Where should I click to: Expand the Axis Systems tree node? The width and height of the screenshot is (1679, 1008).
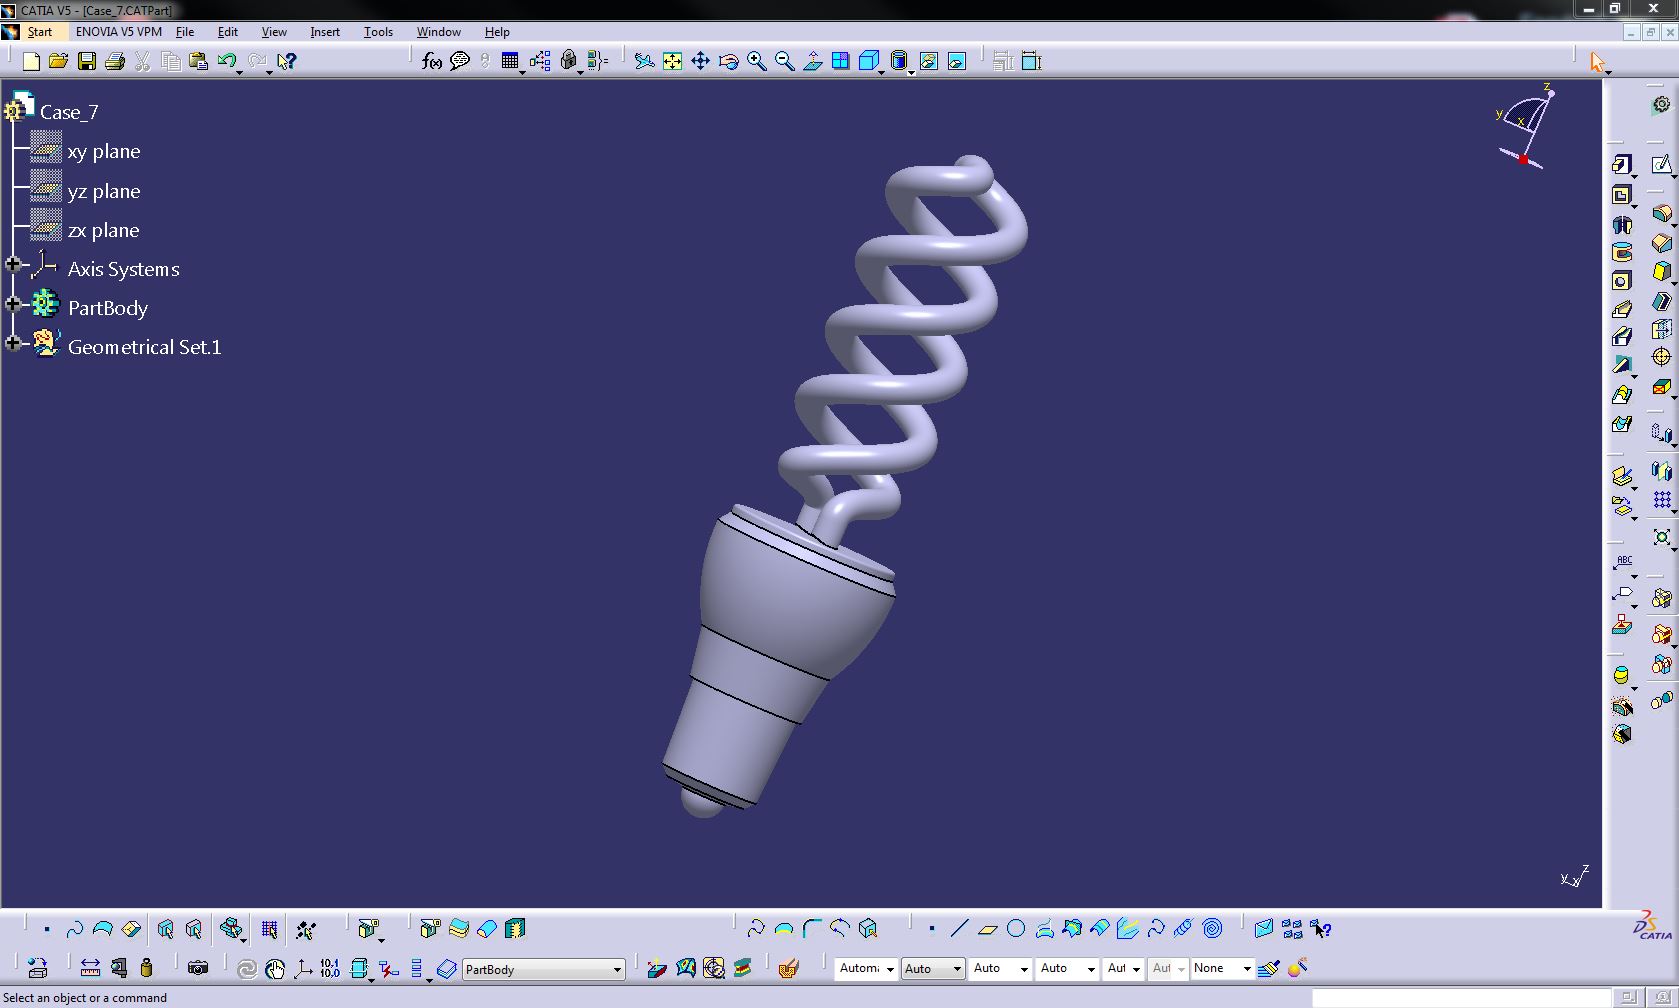coord(13,265)
